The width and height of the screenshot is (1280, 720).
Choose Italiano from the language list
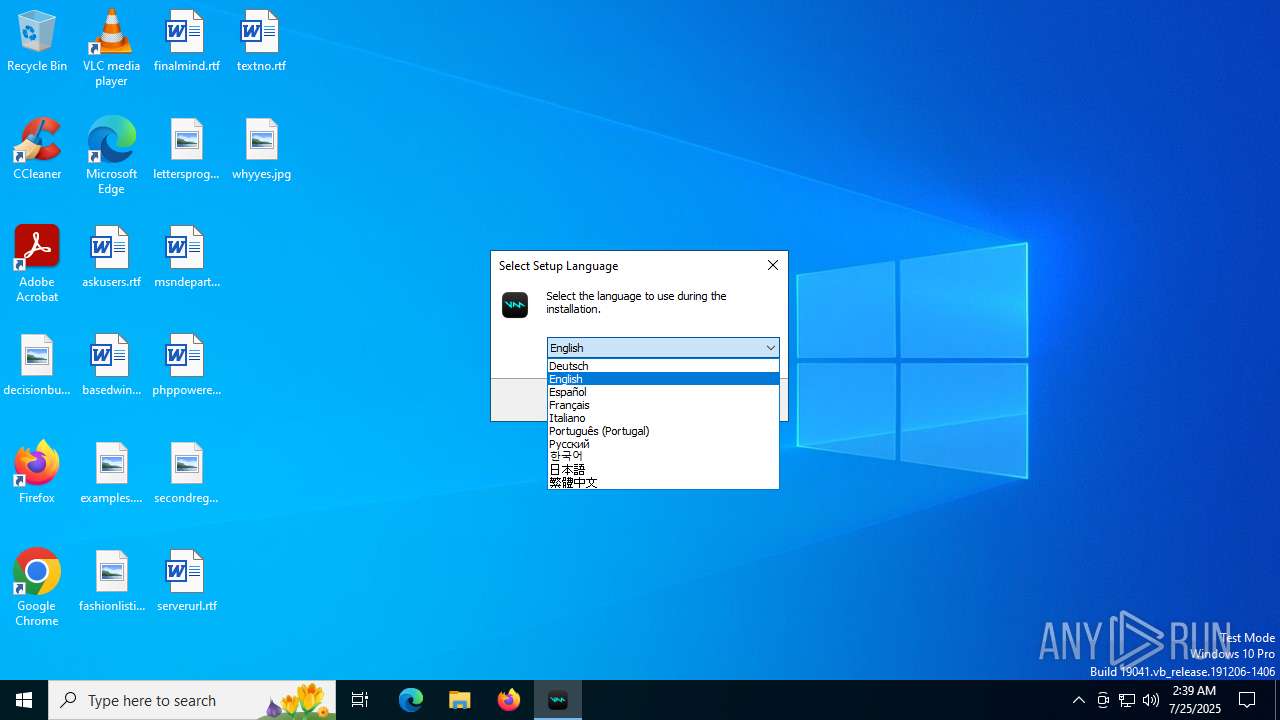(663, 418)
